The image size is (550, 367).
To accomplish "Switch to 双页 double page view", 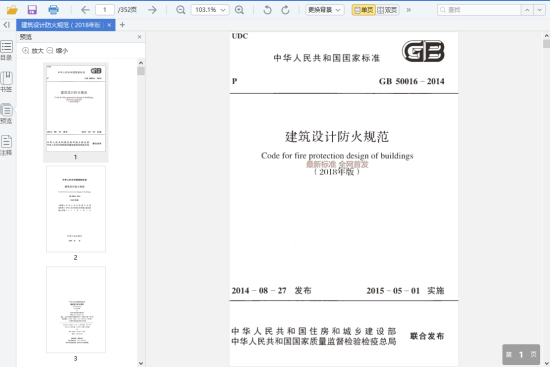I will coord(387,10).
